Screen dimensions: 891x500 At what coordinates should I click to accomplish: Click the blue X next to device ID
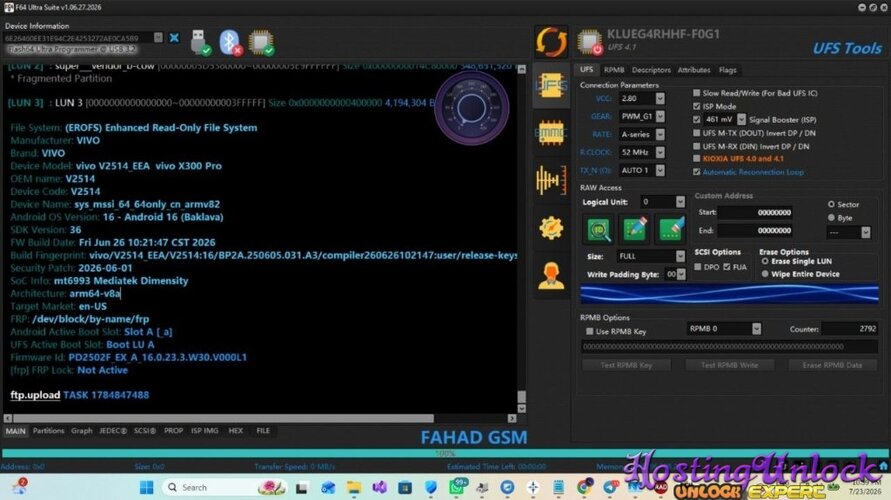[174, 38]
